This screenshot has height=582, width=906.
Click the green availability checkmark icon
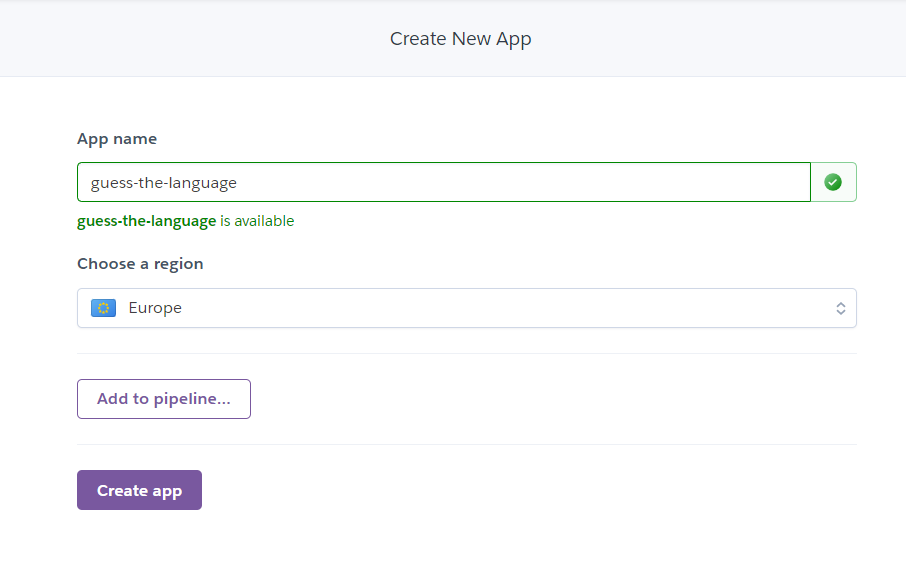click(x=833, y=182)
